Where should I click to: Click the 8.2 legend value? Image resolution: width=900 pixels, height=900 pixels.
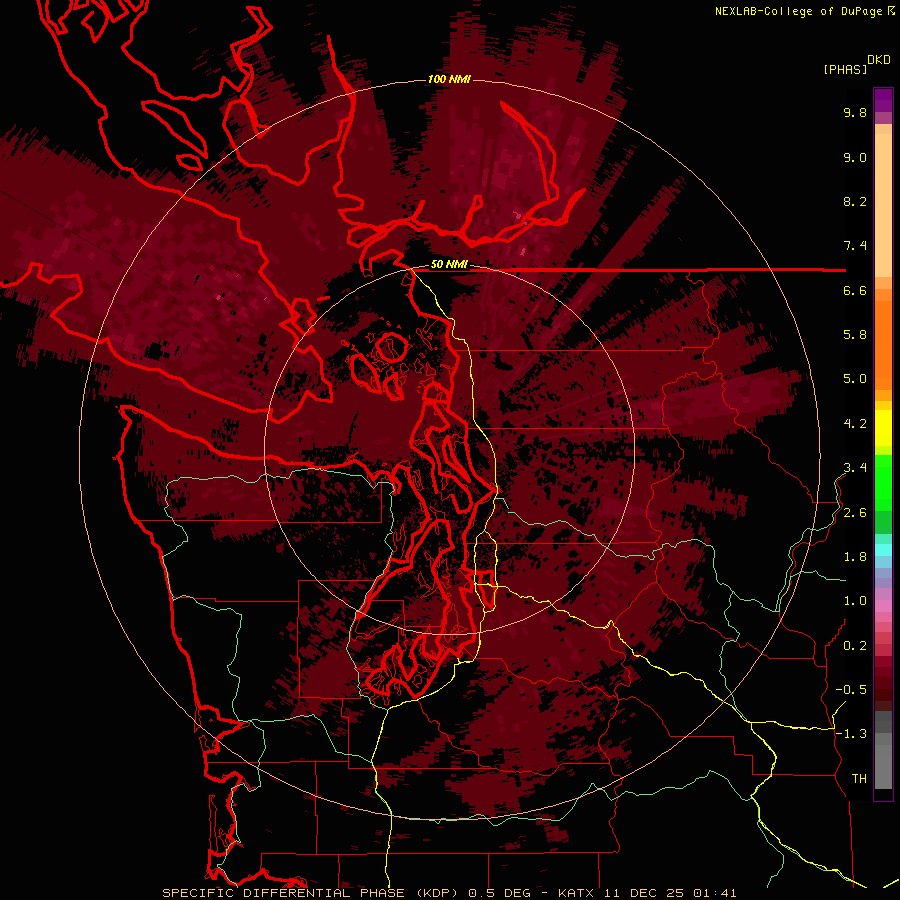(855, 201)
